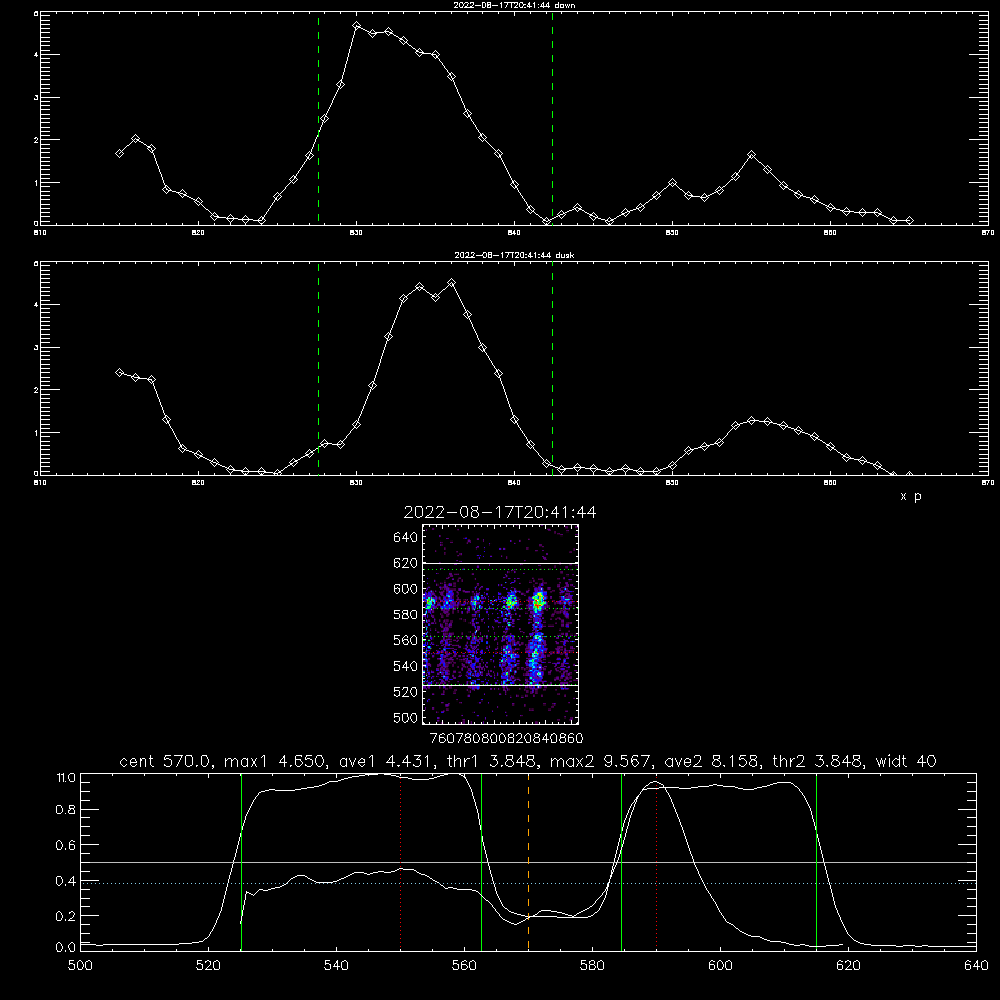Click the rightmost green vertical line in the bottom plot
The height and width of the screenshot is (1000, 1000).
[x=816, y=862]
